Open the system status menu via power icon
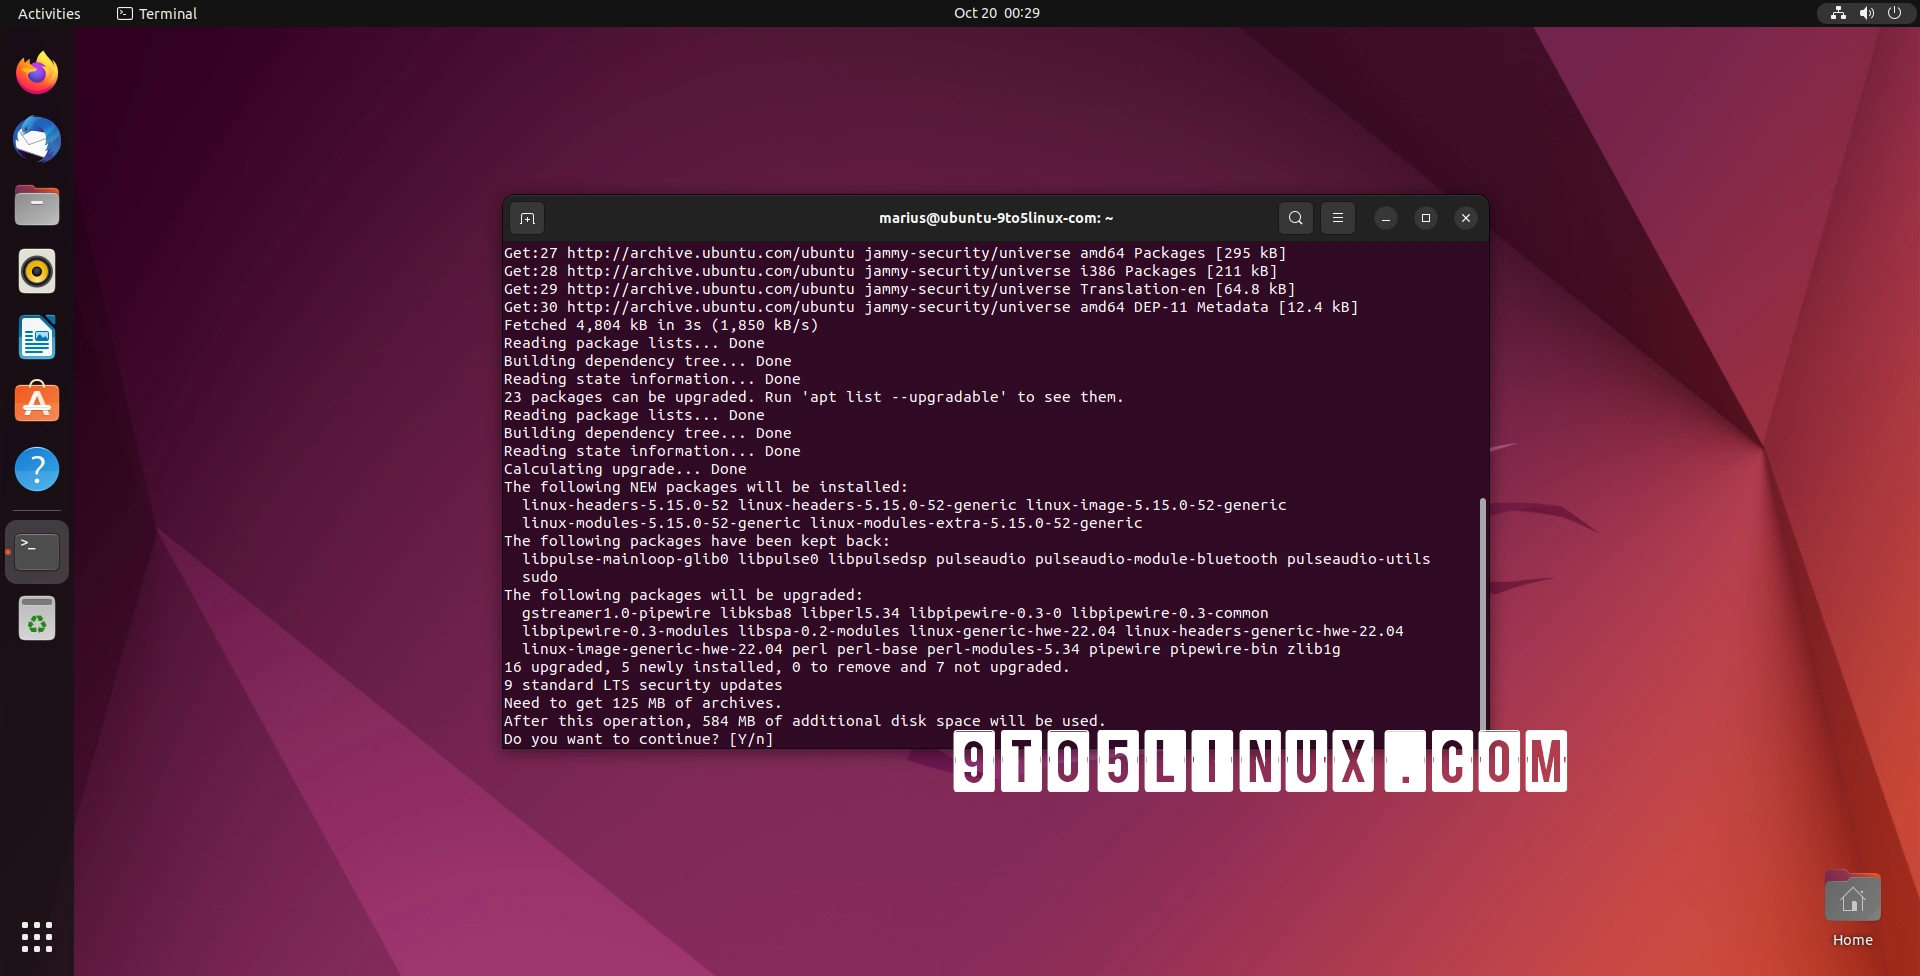 coord(1895,13)
